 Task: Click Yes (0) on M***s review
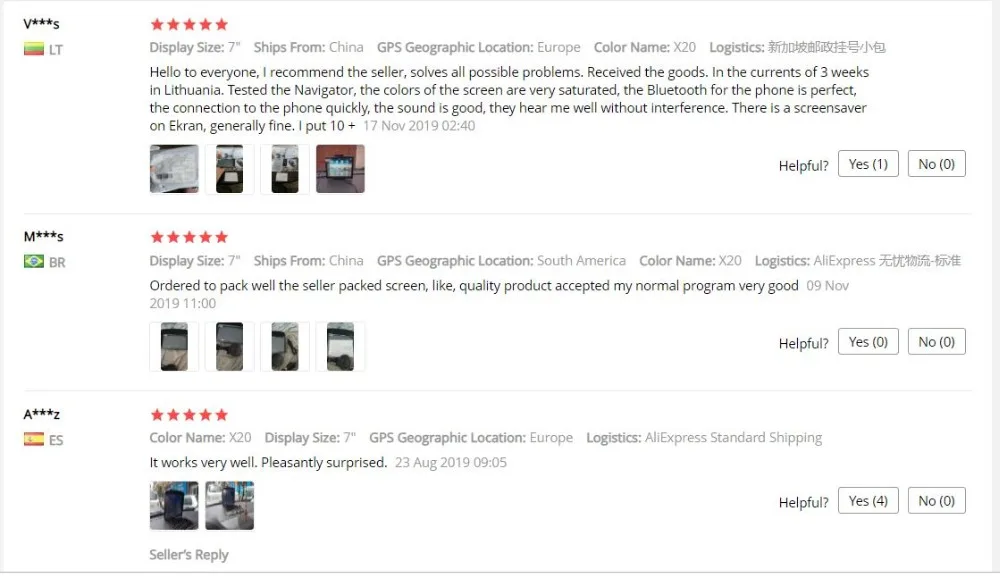[868, 342]
